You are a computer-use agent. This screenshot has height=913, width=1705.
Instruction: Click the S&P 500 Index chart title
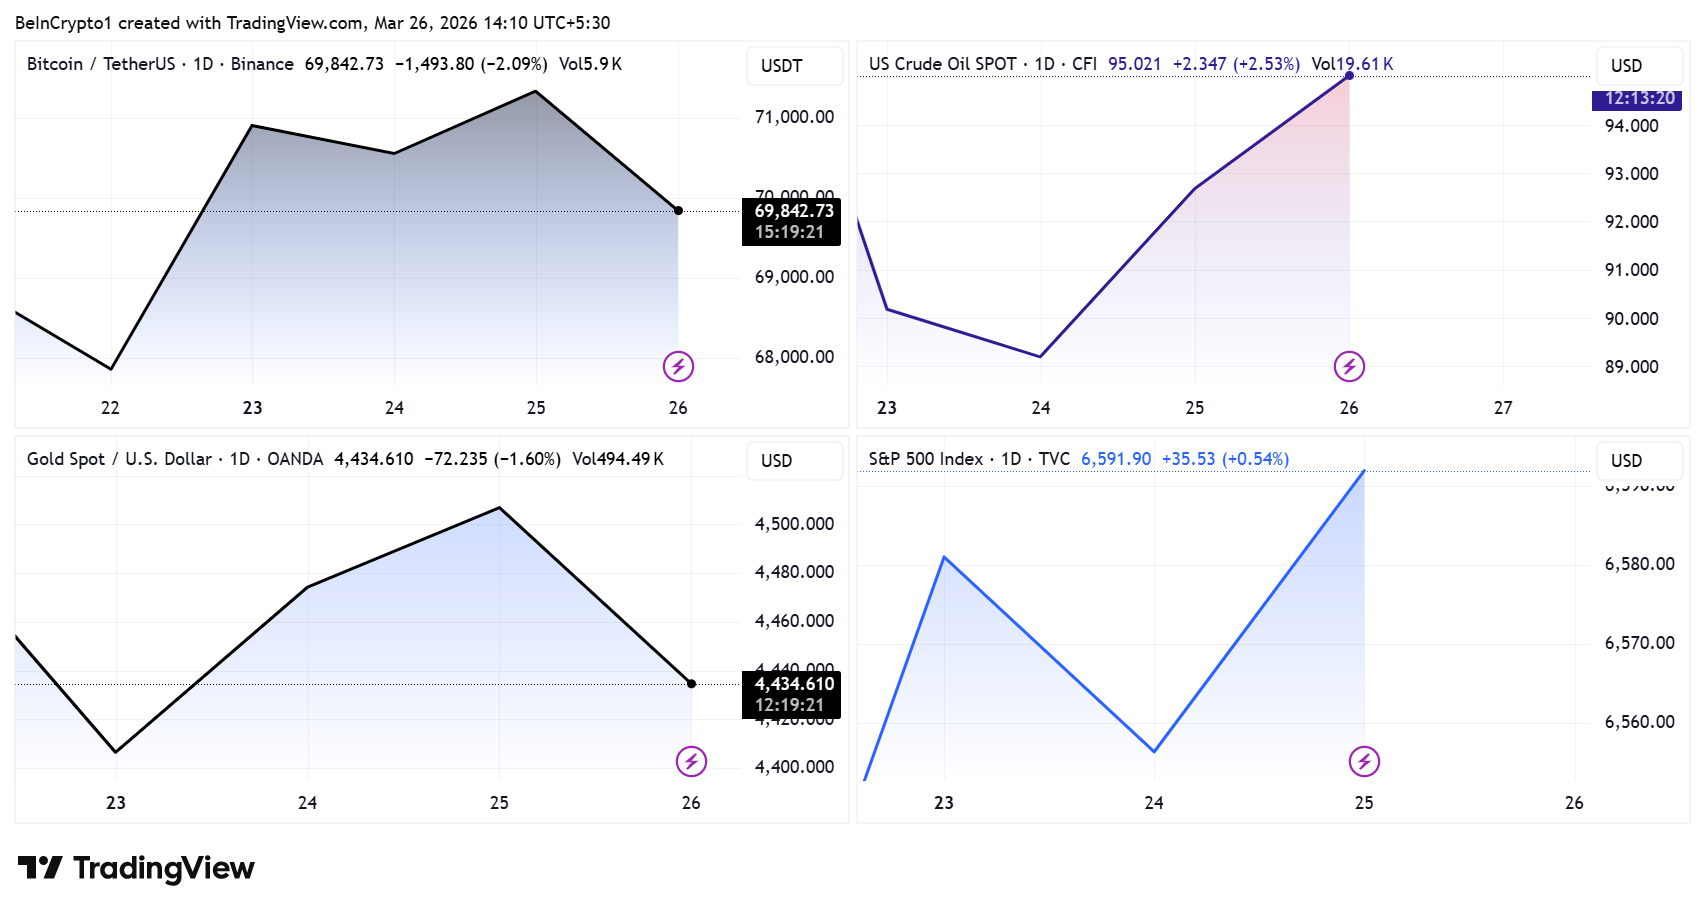tap(925, 459)
